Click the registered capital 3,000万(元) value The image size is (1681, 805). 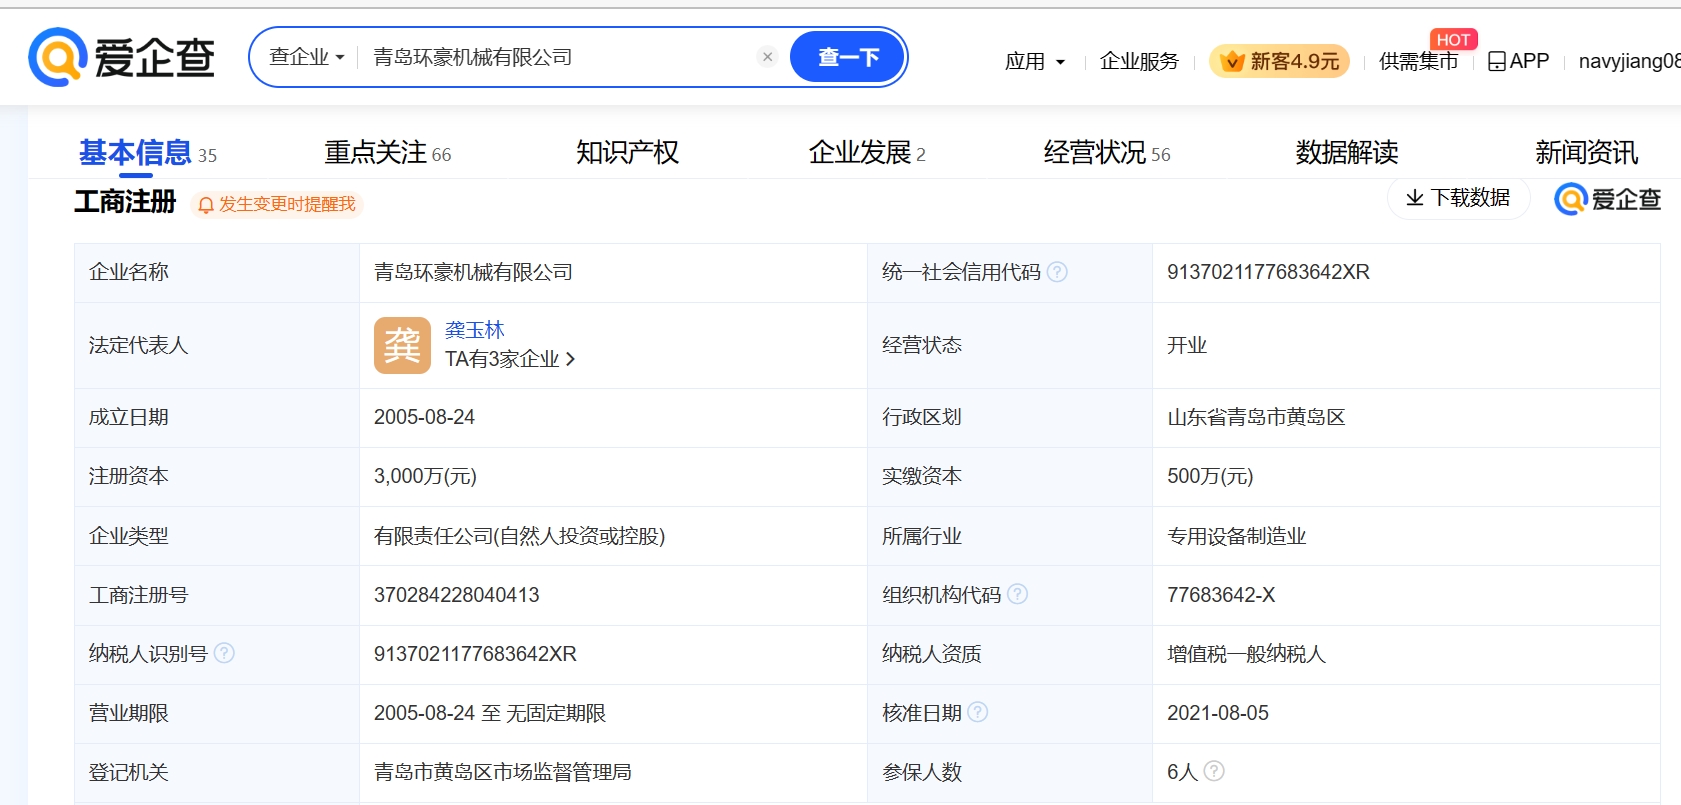[425, 476]
